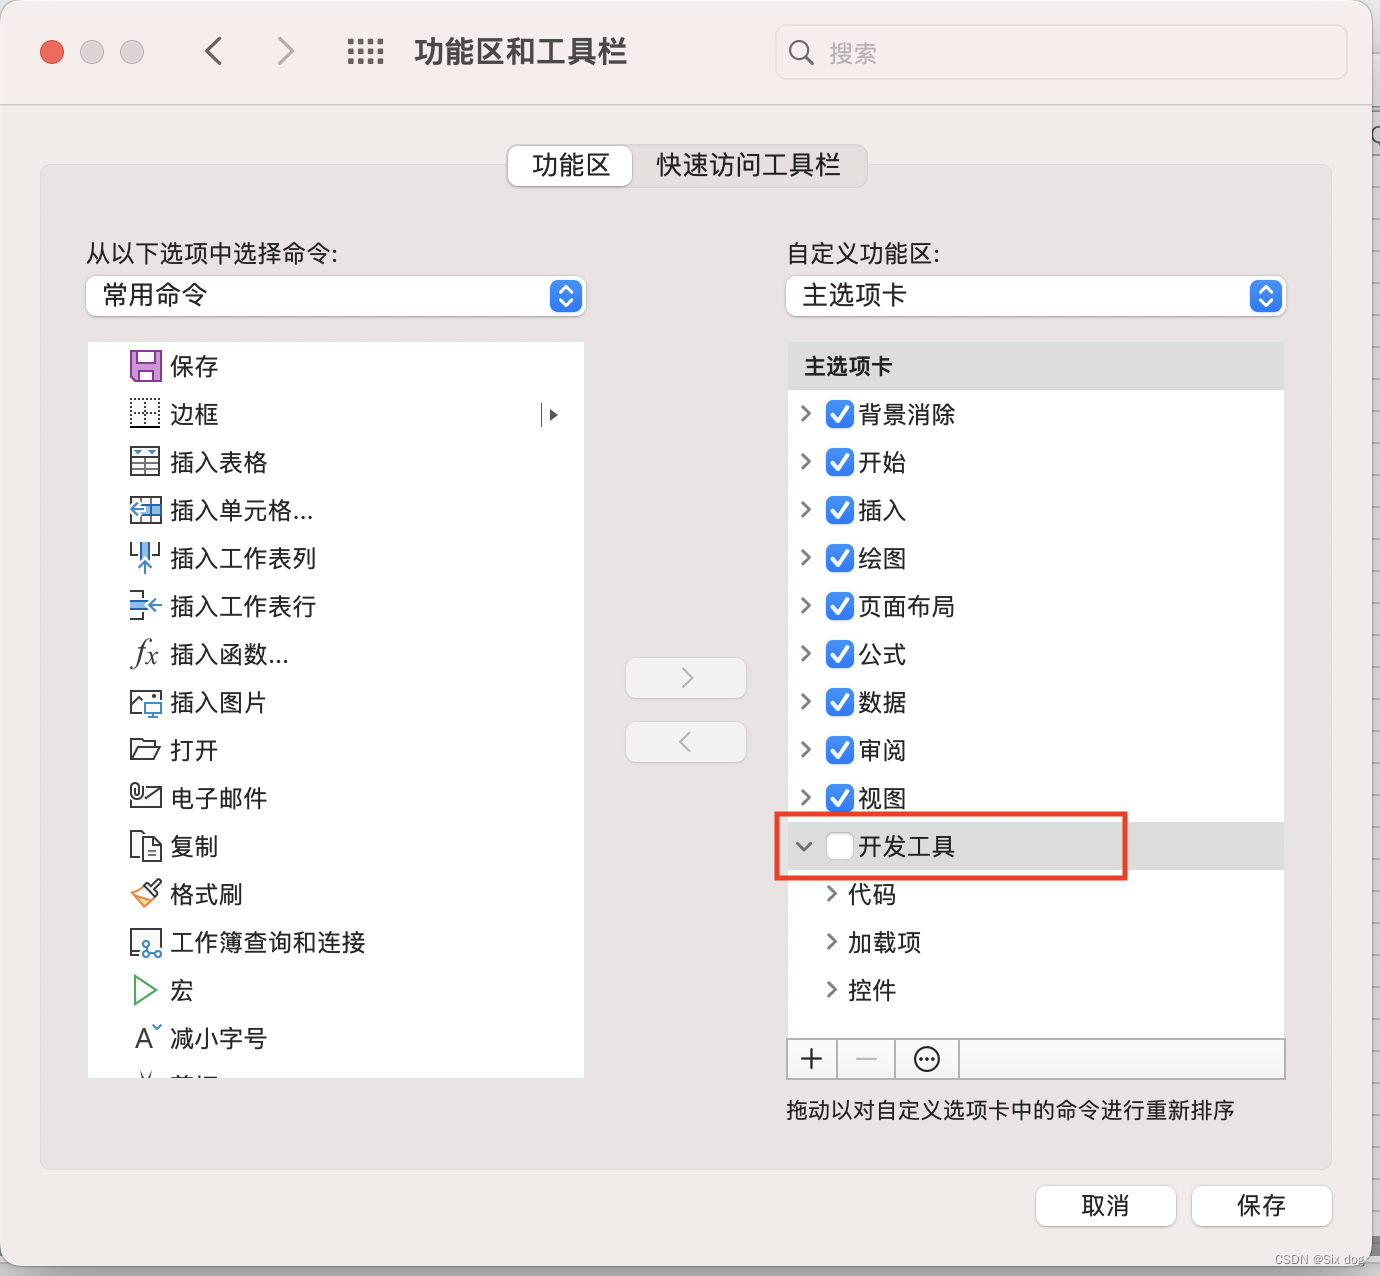Expand the 公式 tab row
Viewport: 1380px width, 1276px height.
click(806, 653)
